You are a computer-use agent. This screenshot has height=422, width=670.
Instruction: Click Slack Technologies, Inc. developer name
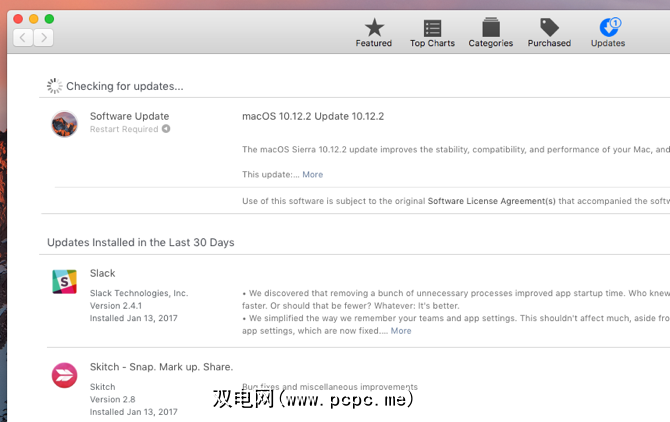click(139, 293)
